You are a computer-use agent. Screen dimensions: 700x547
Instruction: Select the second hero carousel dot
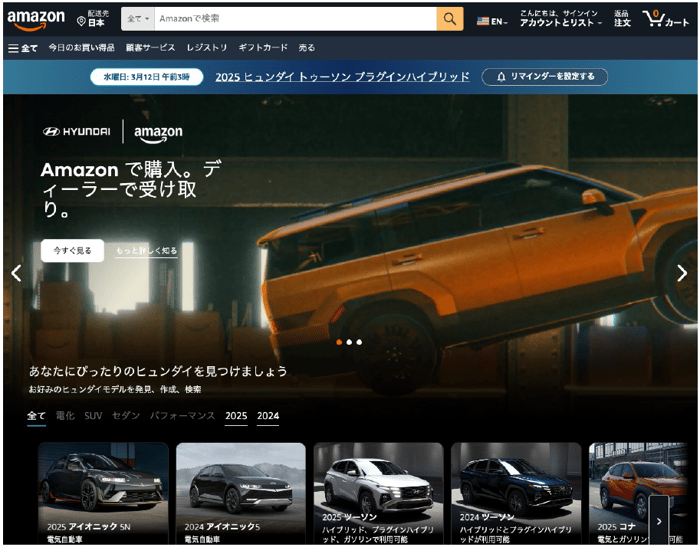(x=349, y=342)
